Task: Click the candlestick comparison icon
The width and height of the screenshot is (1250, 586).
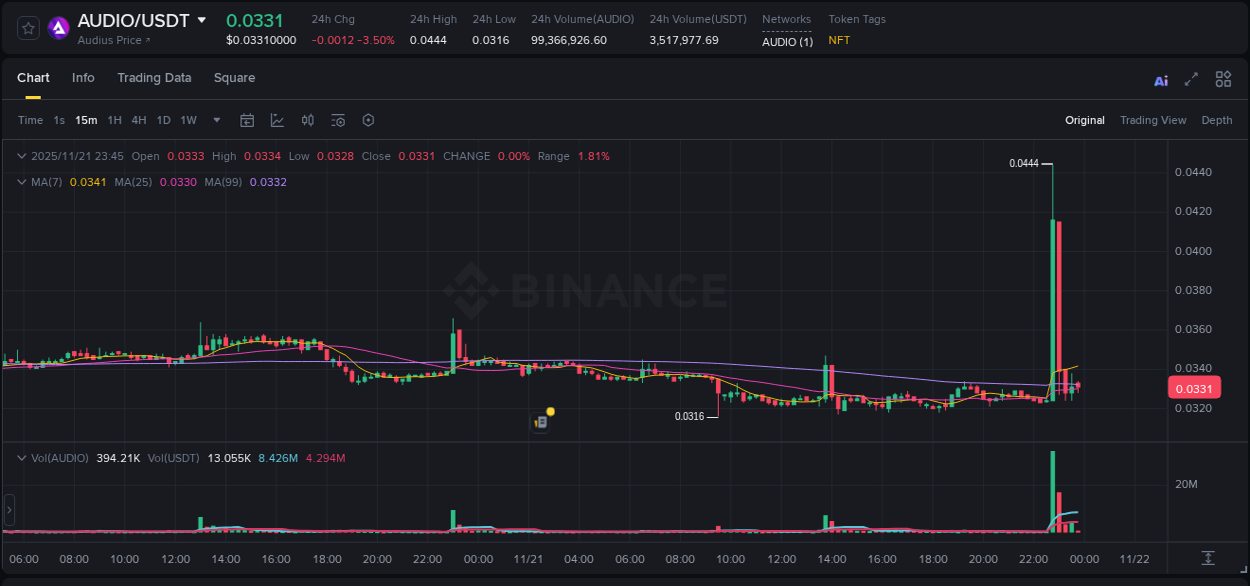Action: click(x=307, y=120)
